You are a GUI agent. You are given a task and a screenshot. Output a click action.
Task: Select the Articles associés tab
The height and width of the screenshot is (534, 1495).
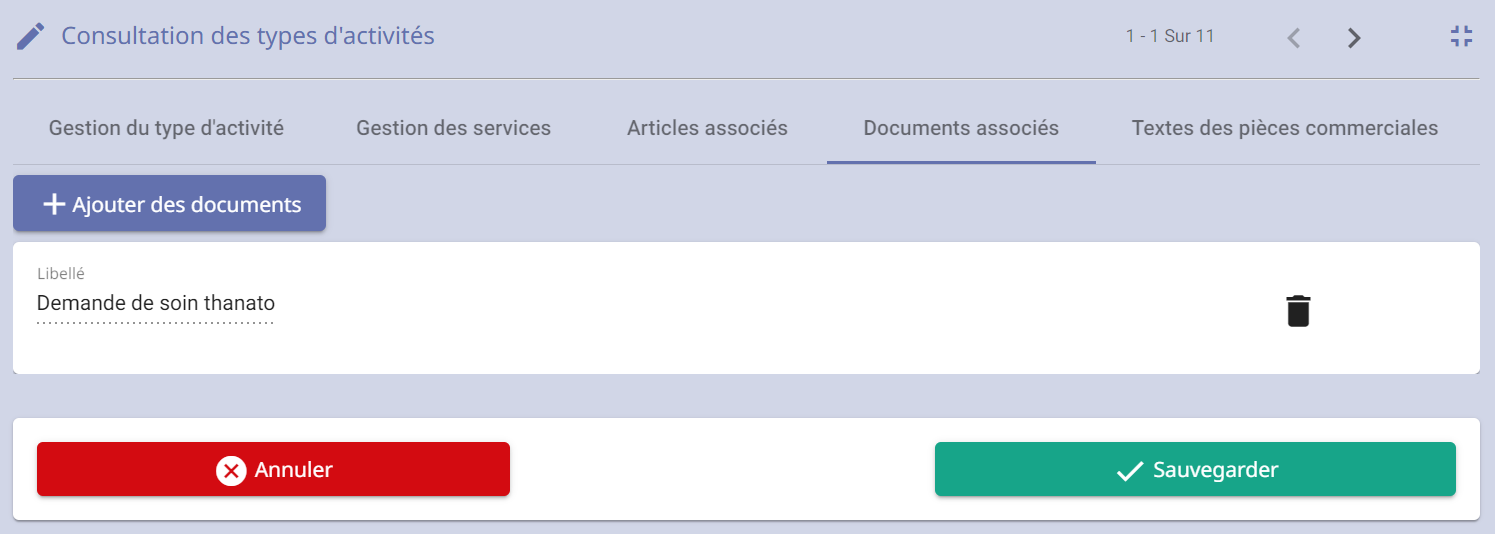tap(707, 128)
